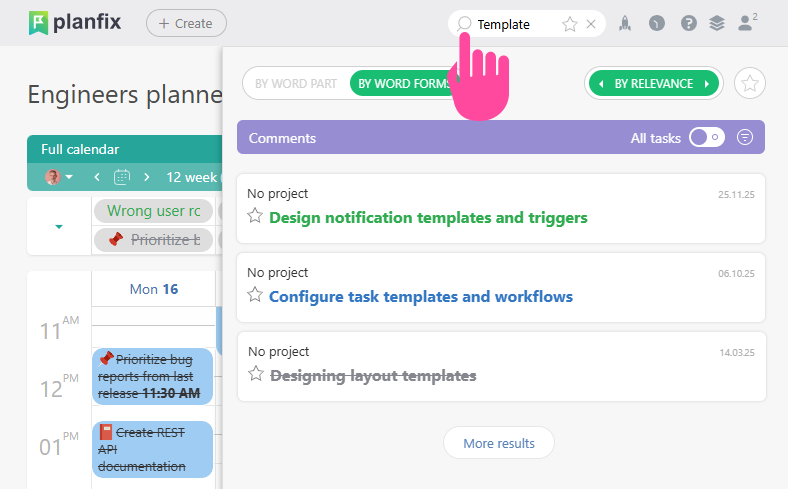The image size is (788, 489).
Task: Open the user avatar dropdown in calendar
Action: coord(59,177)
